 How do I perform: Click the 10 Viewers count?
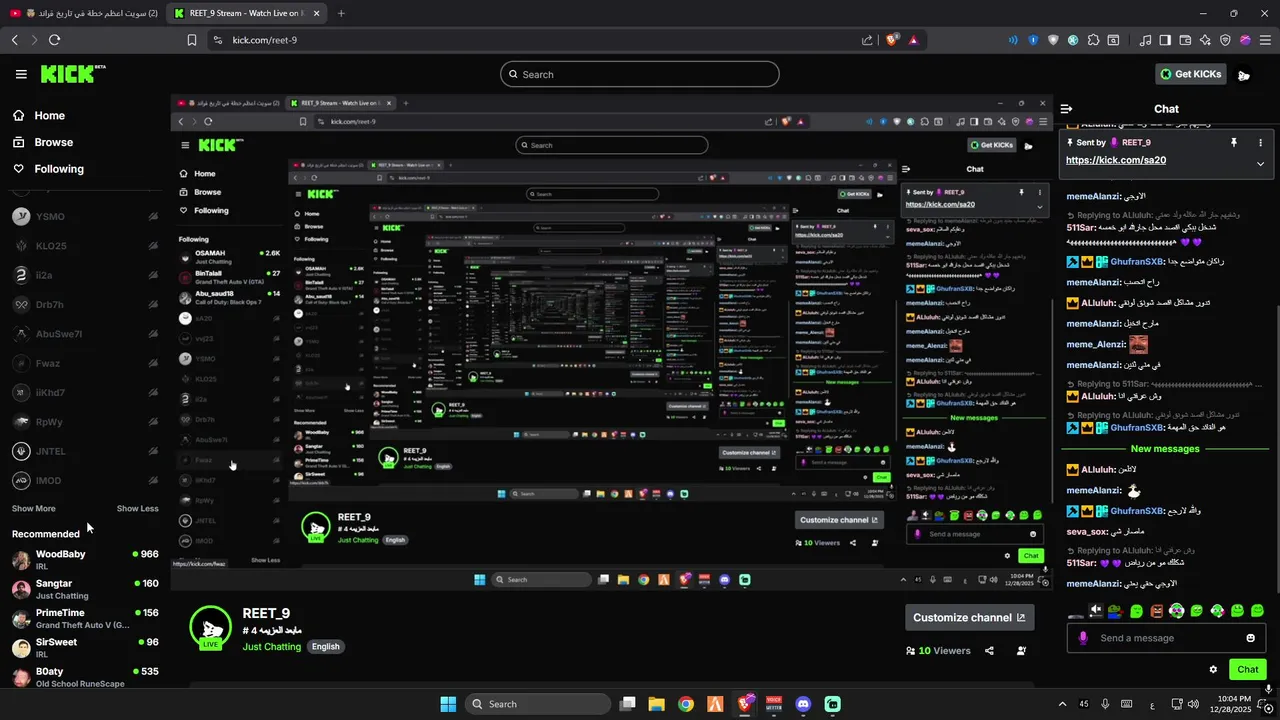pyautogui.click(x=937, y=651)
